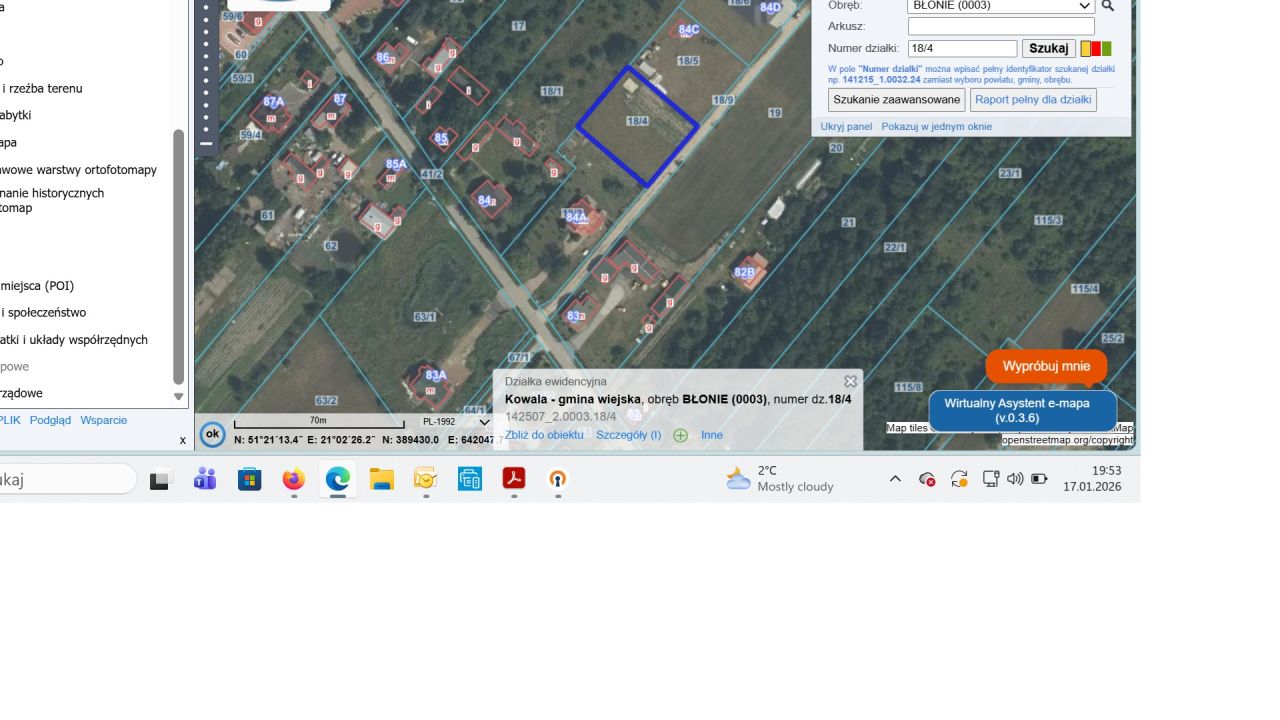Open the PL-1992 coordinate system dropdown
The height and width of the screenshot is (720, 1280).
tap(455, 422)
